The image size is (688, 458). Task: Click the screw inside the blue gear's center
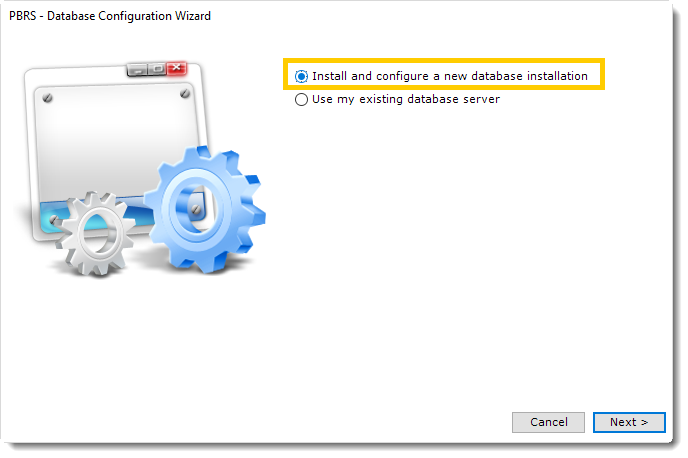tap(197, 210)
